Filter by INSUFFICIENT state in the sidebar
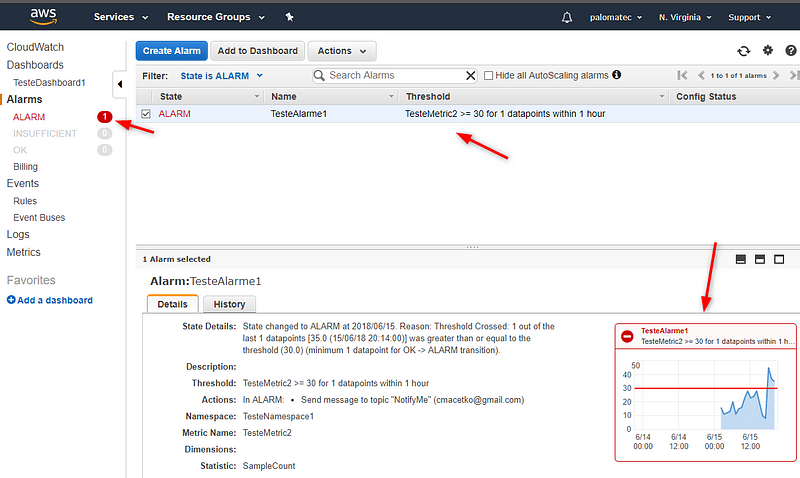The image size is (800, 478). pyautogui.click(x=45, y=134)
